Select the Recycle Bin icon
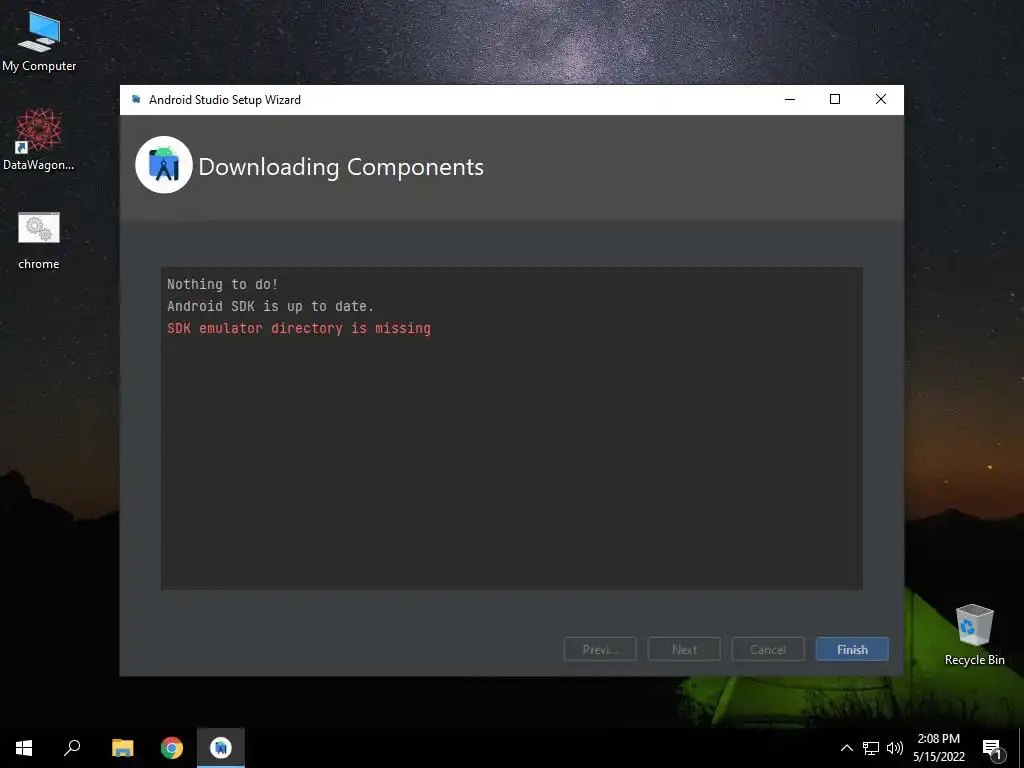 tap(974, 635)
